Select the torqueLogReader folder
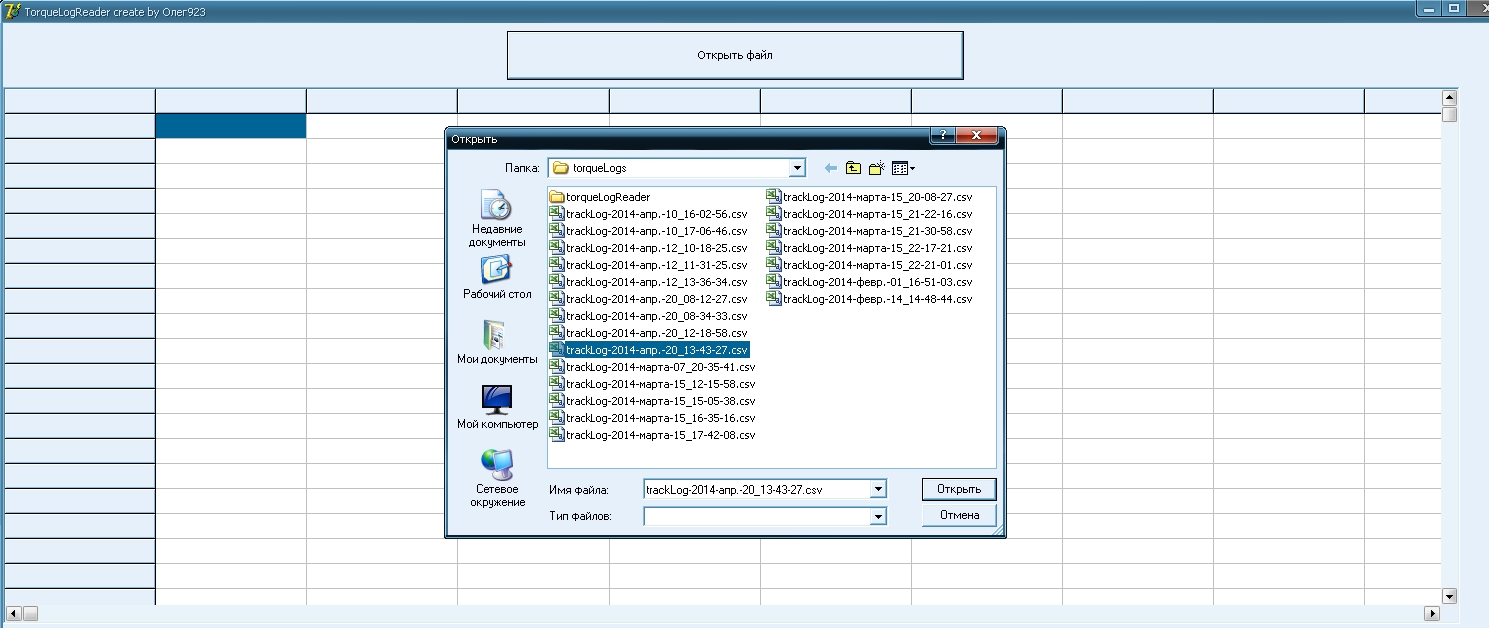 pyautogui.click(x=607, y=197)
